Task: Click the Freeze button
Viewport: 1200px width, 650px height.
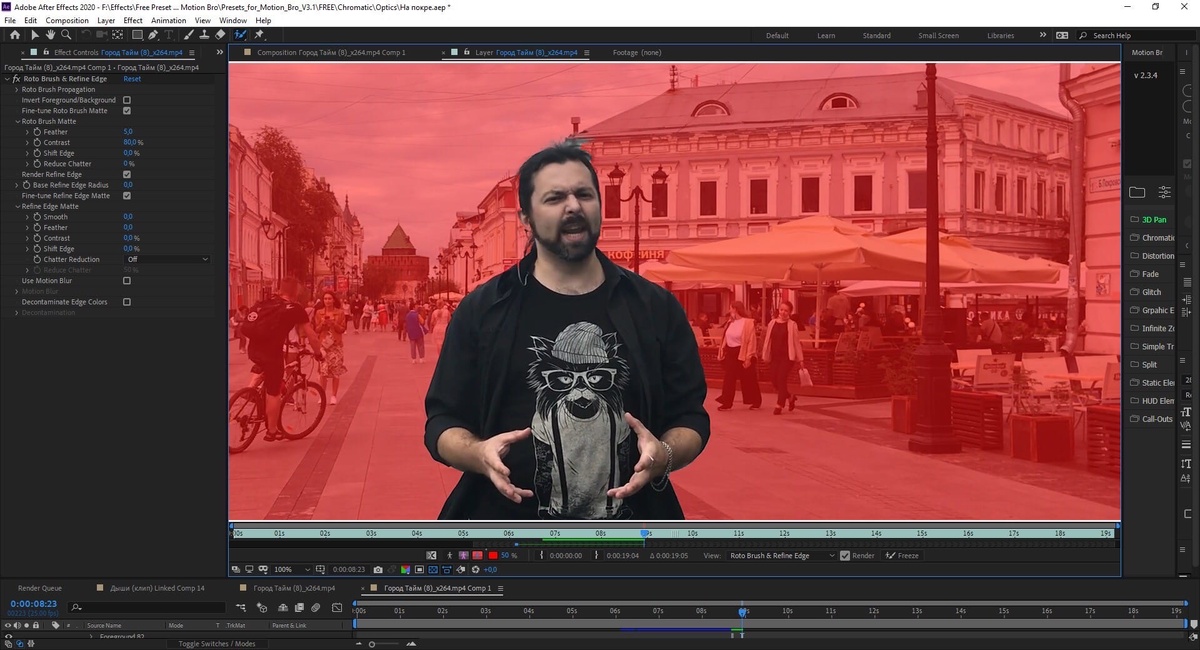Action: tap(902, 555)
